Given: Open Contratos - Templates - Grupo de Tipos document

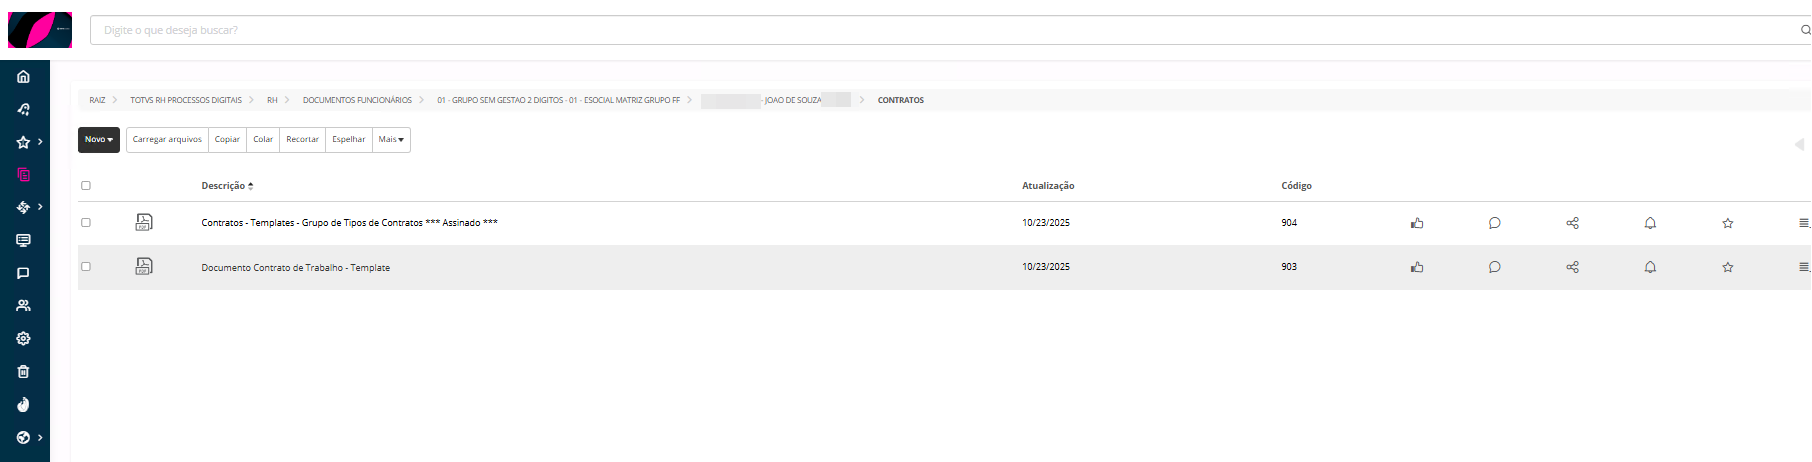Looking at the screenshot, I should (x=349, y=223).
